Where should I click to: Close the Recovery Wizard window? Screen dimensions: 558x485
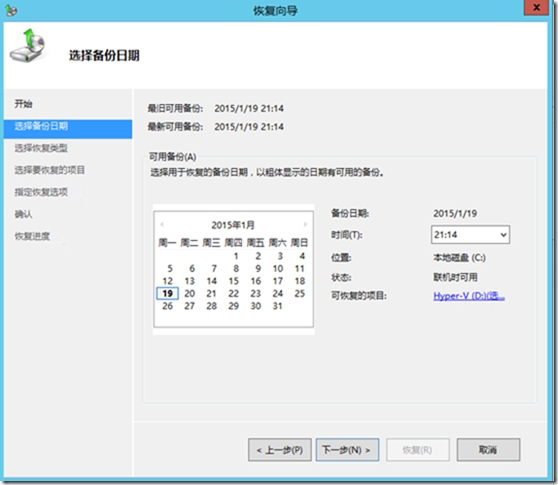tap(536, 7)
